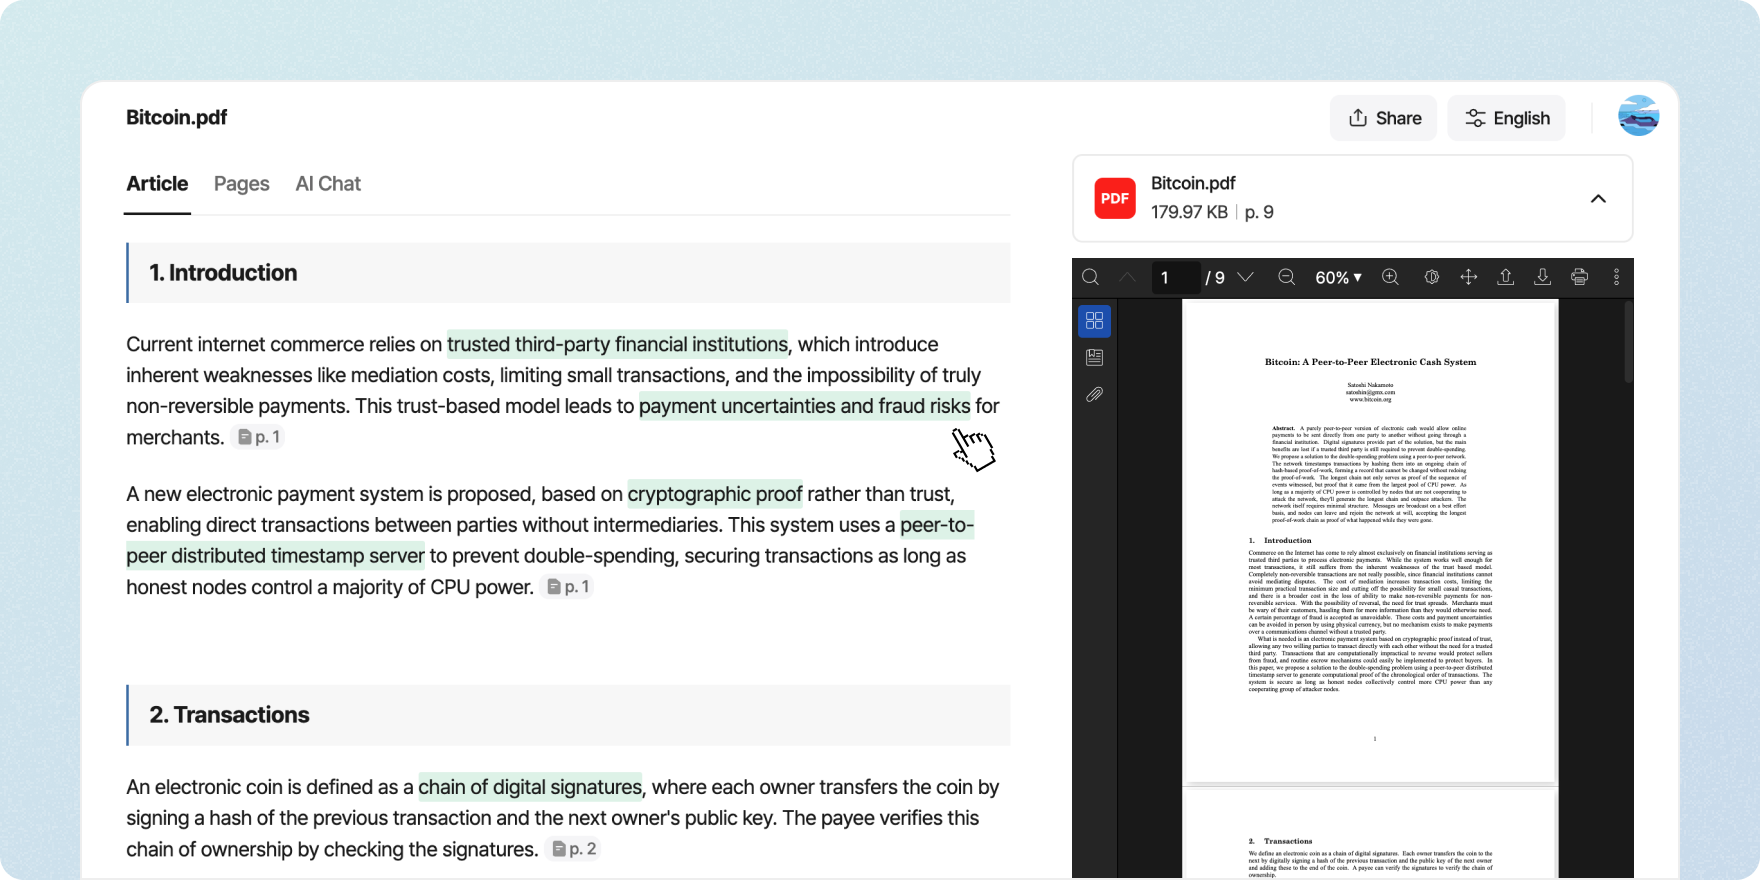Download the PDF from the viewer toolbar

click(x=1542, y=277)
